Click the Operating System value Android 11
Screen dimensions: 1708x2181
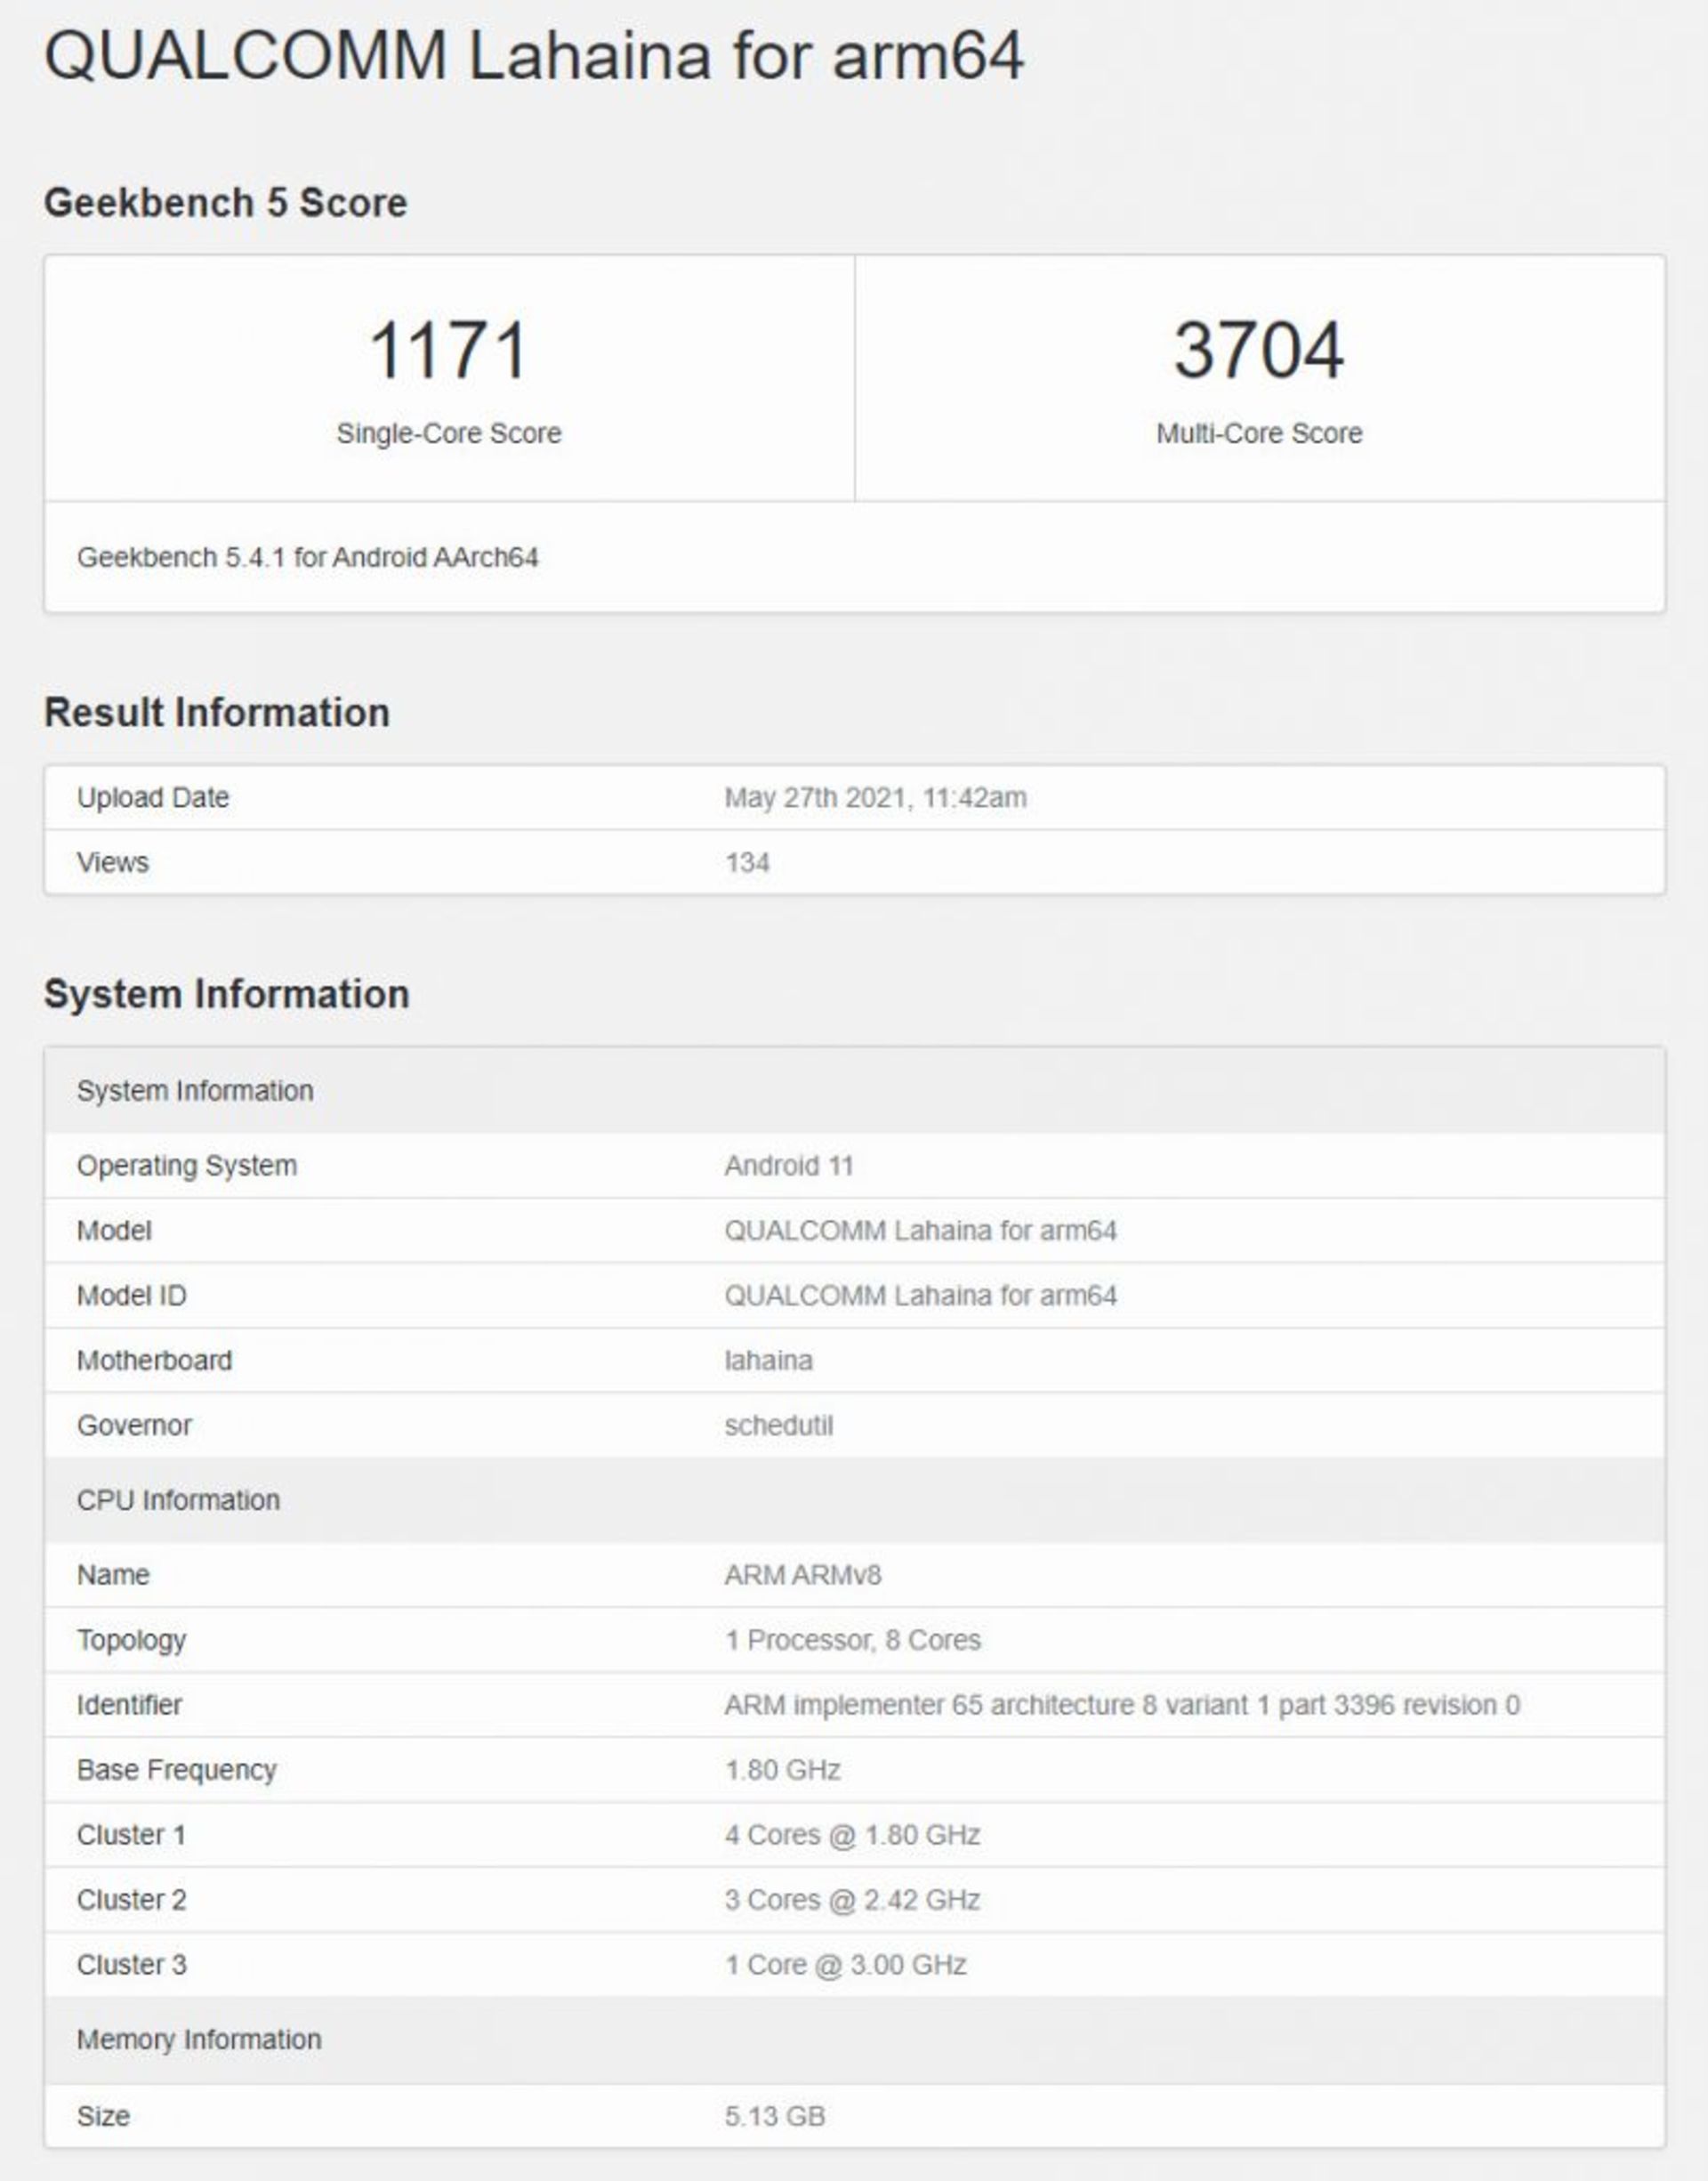tap(788, 1165)
